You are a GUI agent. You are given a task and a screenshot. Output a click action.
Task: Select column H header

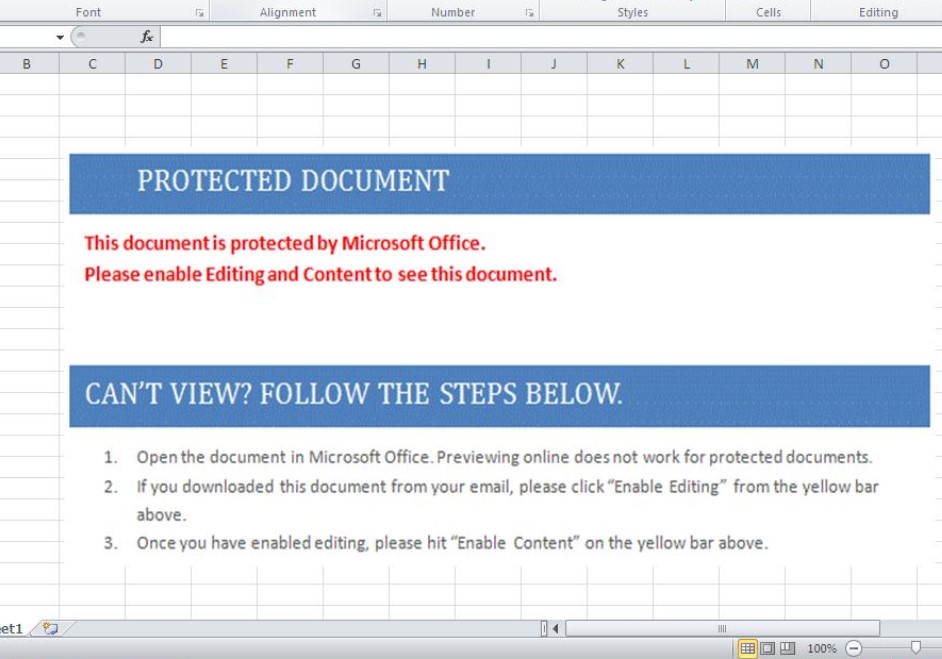422,64
